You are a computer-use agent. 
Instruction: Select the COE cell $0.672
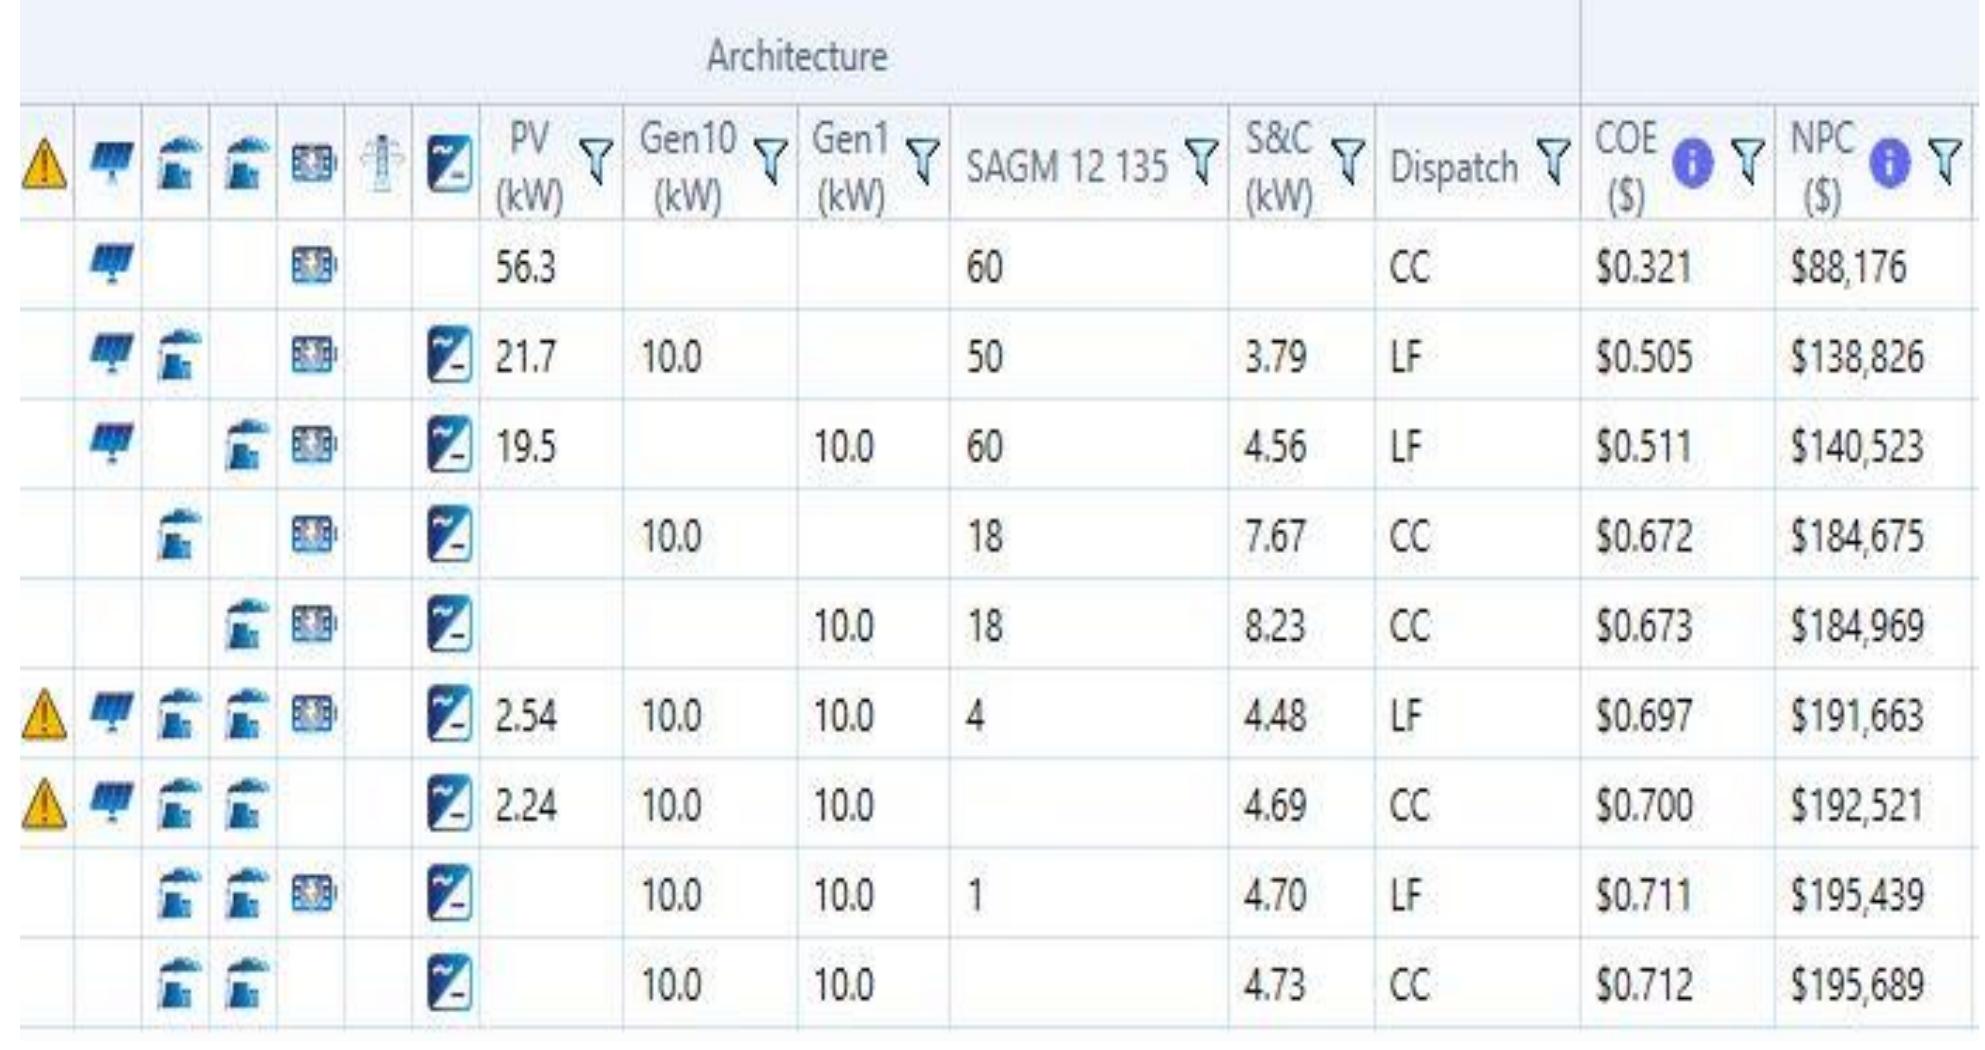point(1644,536)
